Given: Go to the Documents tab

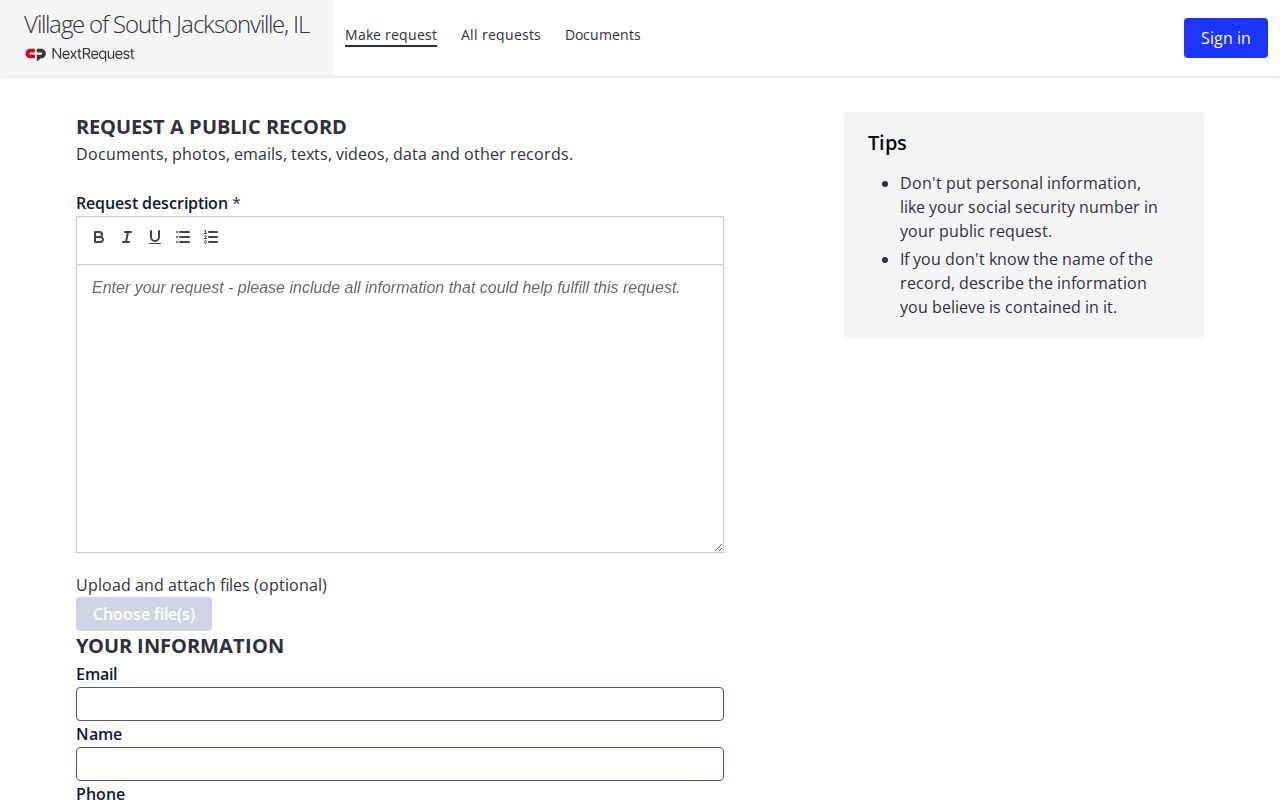Looking at the screenshot, I should [603, 35].
